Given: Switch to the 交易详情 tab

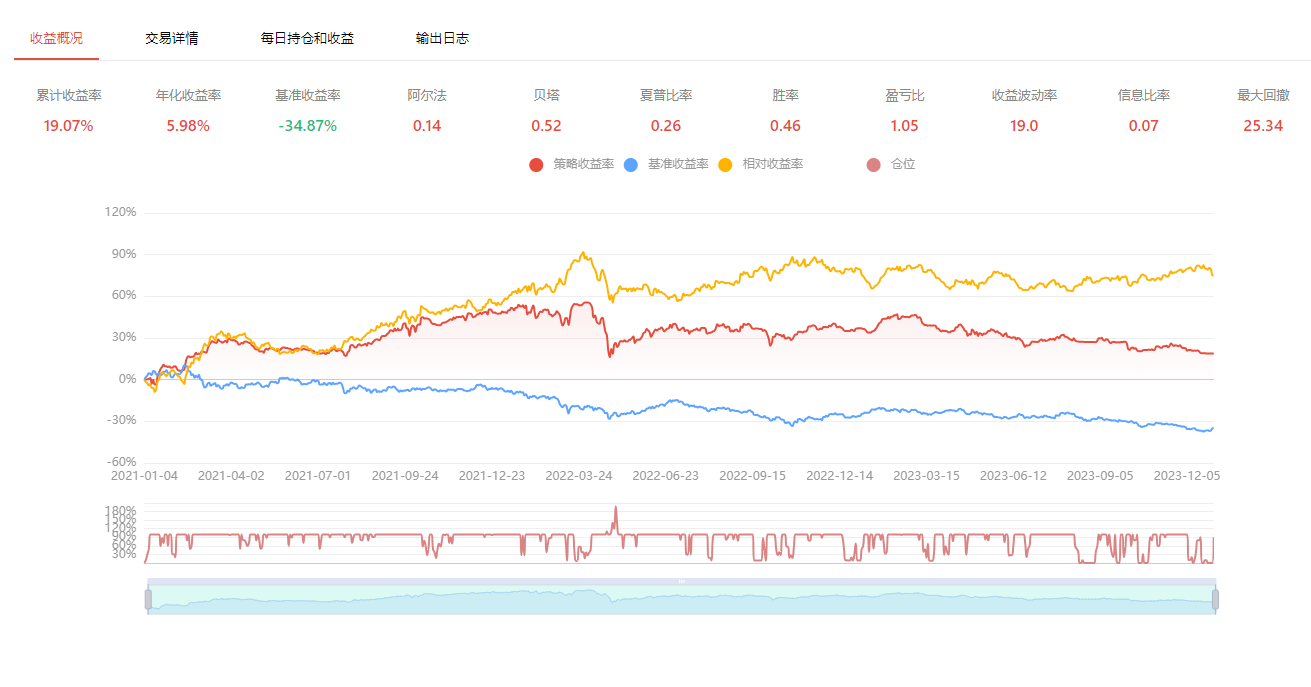Looking at the screenshot, I should 171,38.
